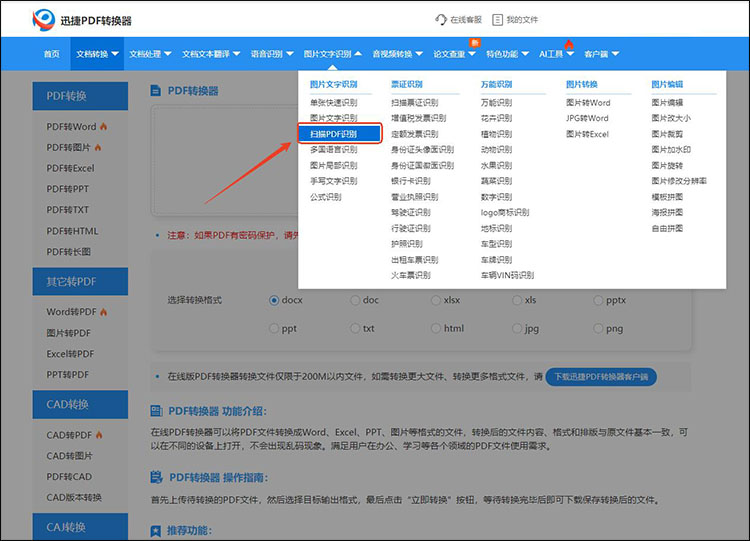
Task: Go to the 首页 nav item
Action: coord(52,54)
